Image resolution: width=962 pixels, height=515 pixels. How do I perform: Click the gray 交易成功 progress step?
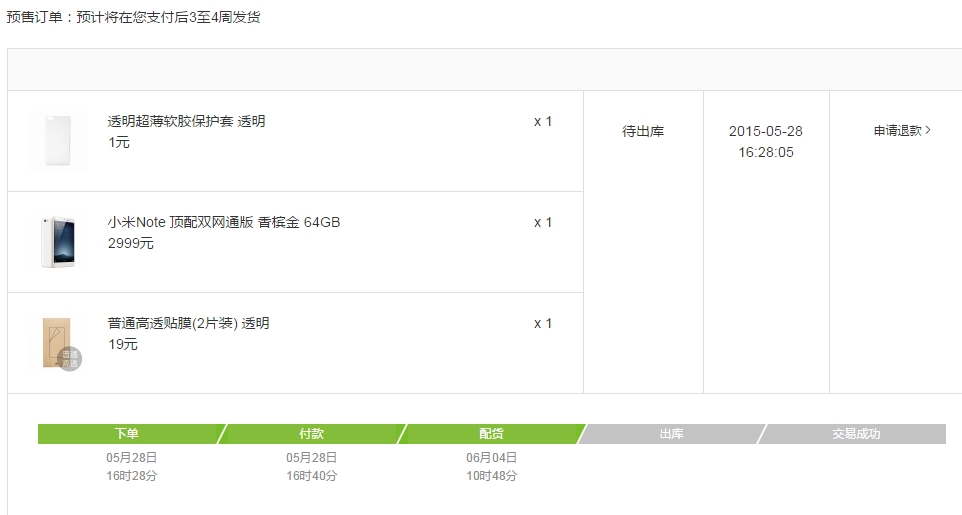[856, 434]
